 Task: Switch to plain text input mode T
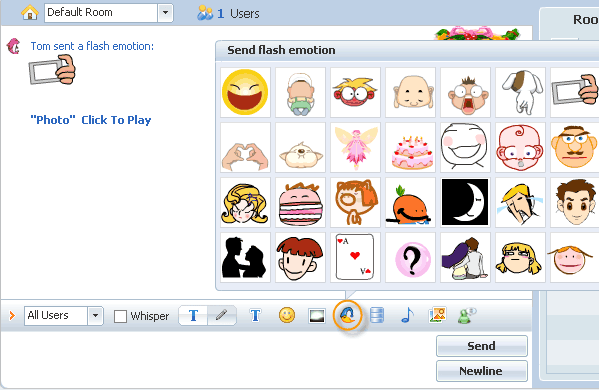coord(193,316)
